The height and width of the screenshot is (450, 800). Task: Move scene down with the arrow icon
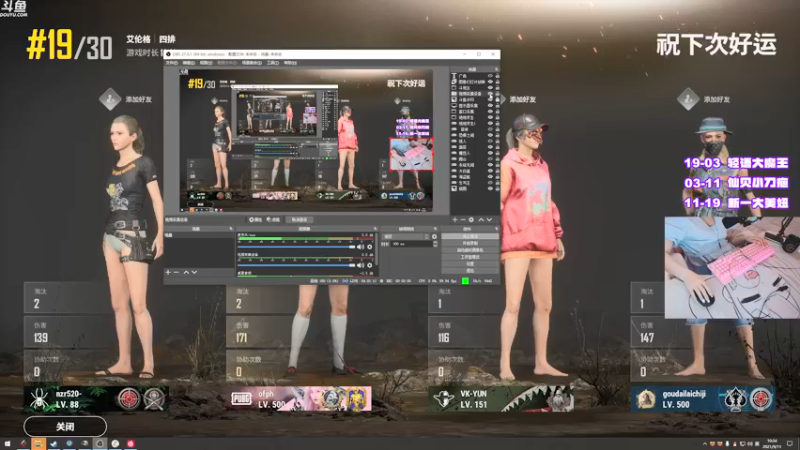click(x=194, y=272)
